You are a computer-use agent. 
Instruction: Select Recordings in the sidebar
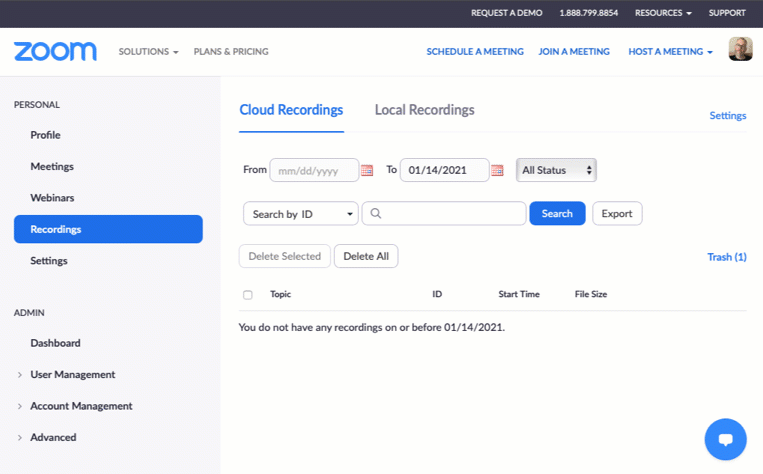tap(108, 229)
